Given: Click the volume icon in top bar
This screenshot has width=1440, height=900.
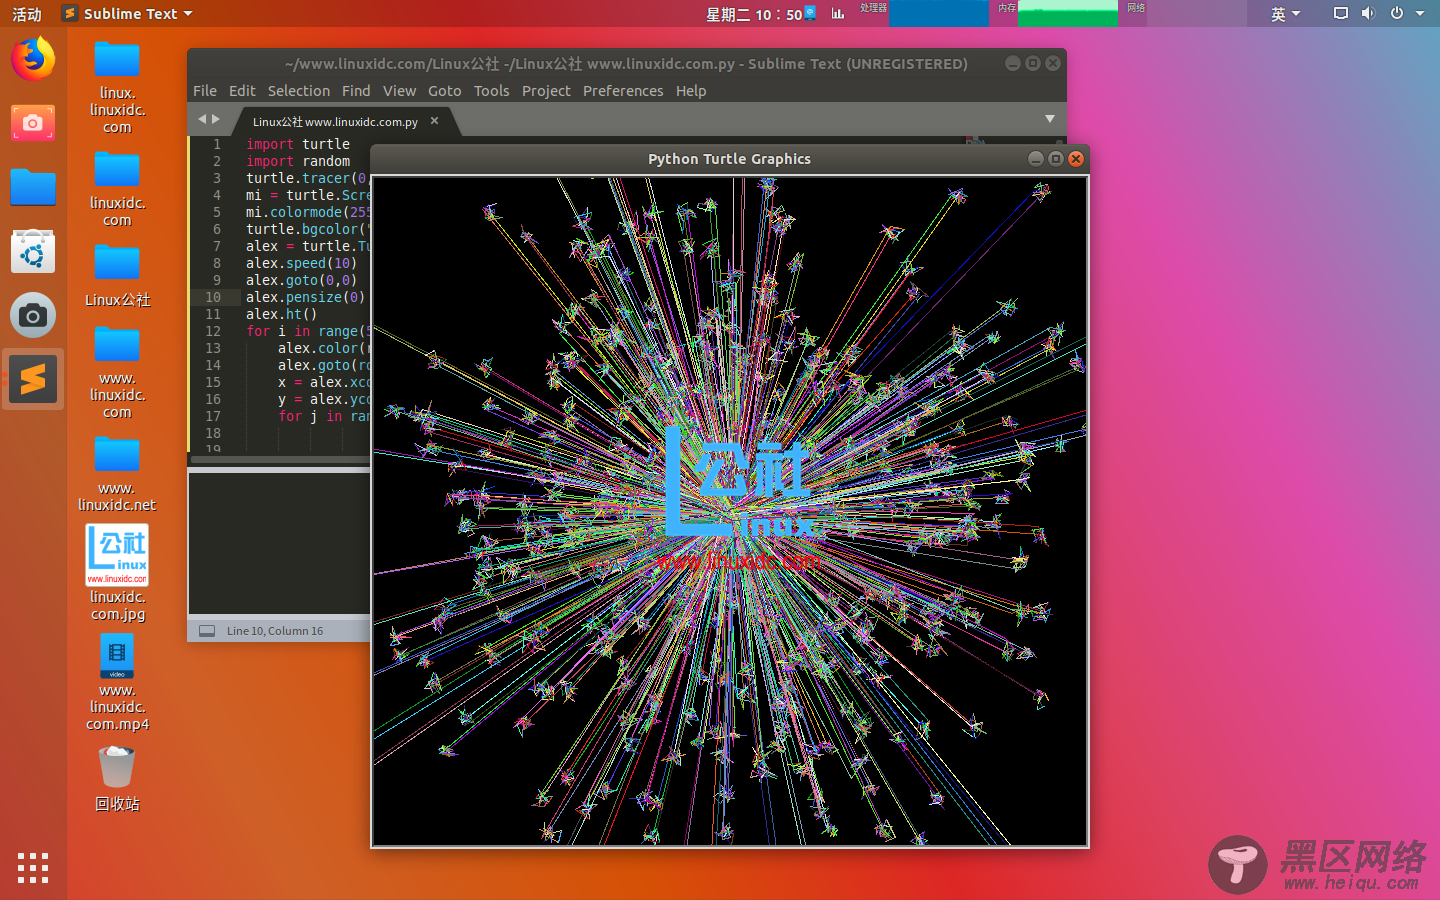Looking at the screenshot, I should tap(1368, 13).
